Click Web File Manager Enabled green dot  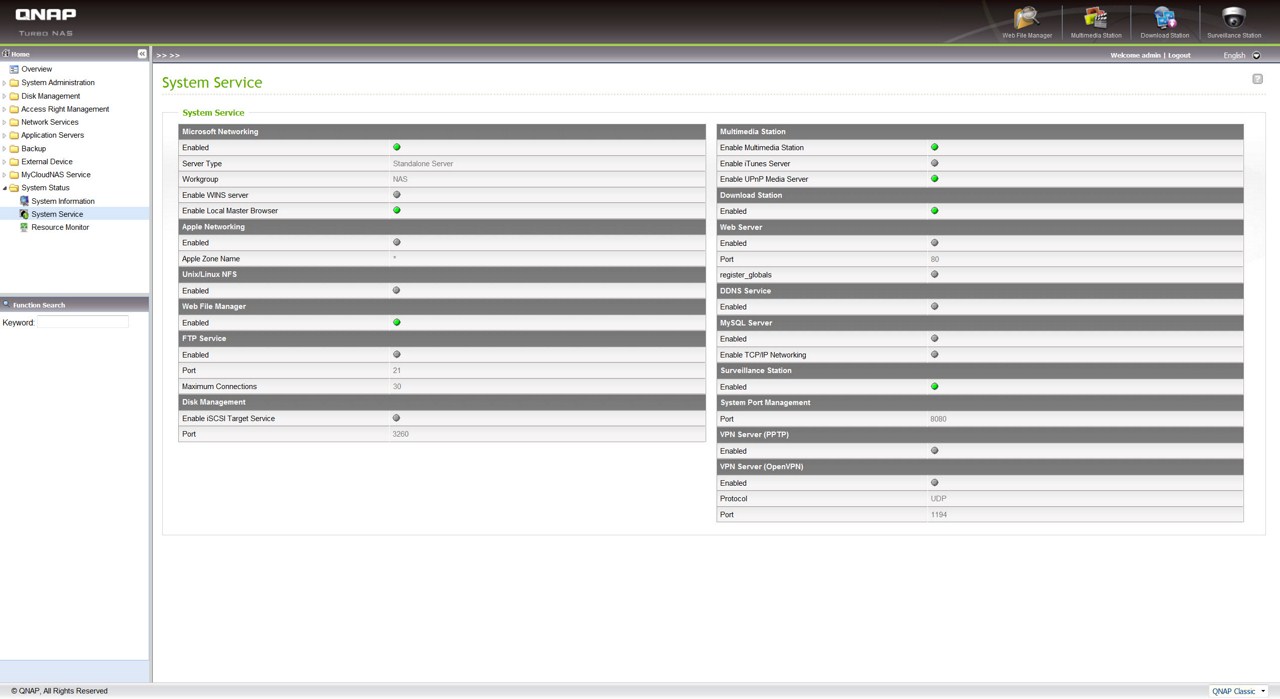pos(397,323)
